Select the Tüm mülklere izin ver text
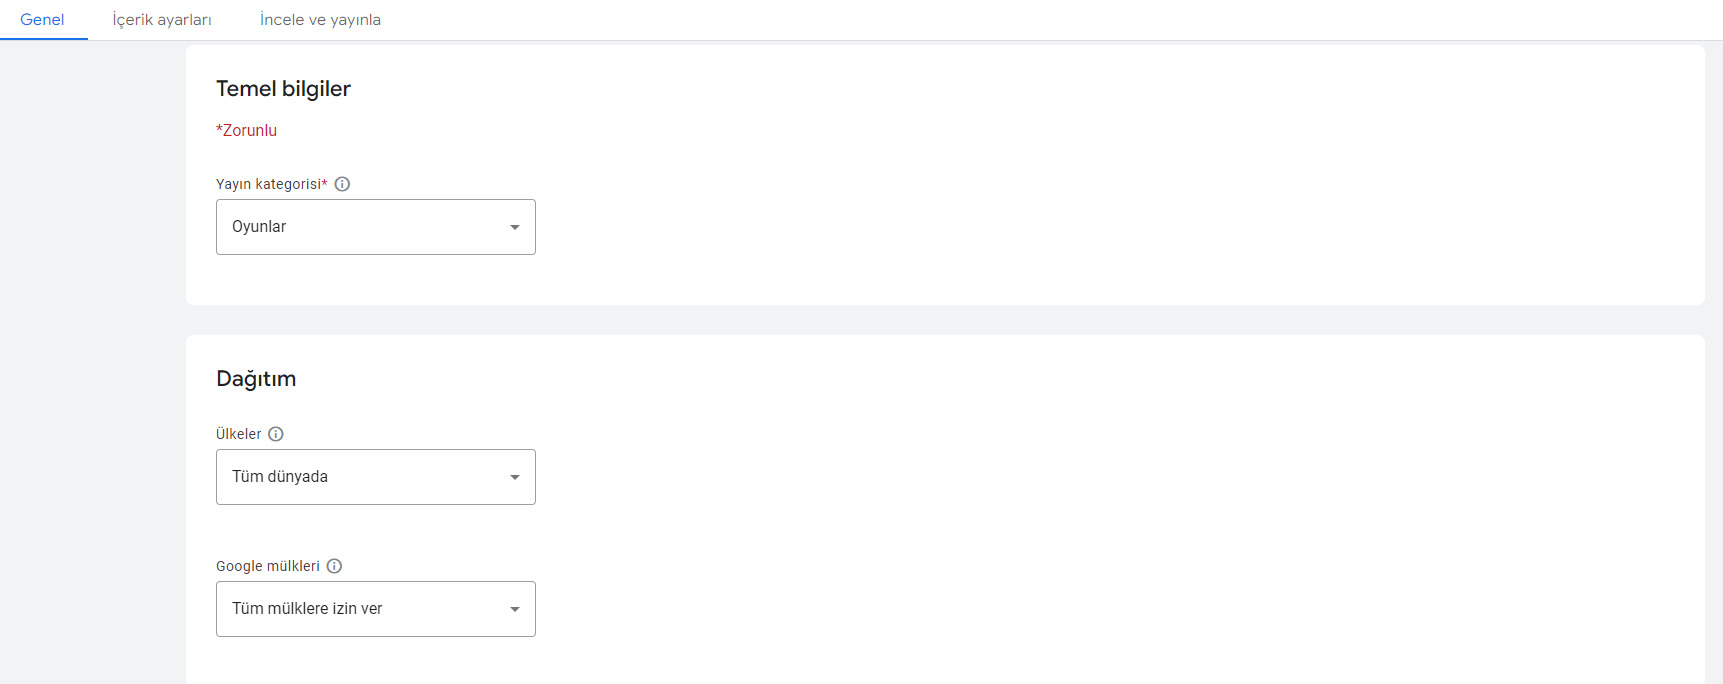 point(307,609)
